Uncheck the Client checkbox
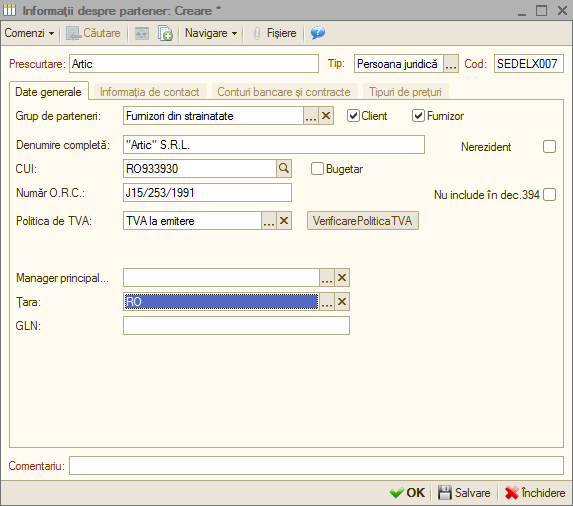 tap(353, 116)
